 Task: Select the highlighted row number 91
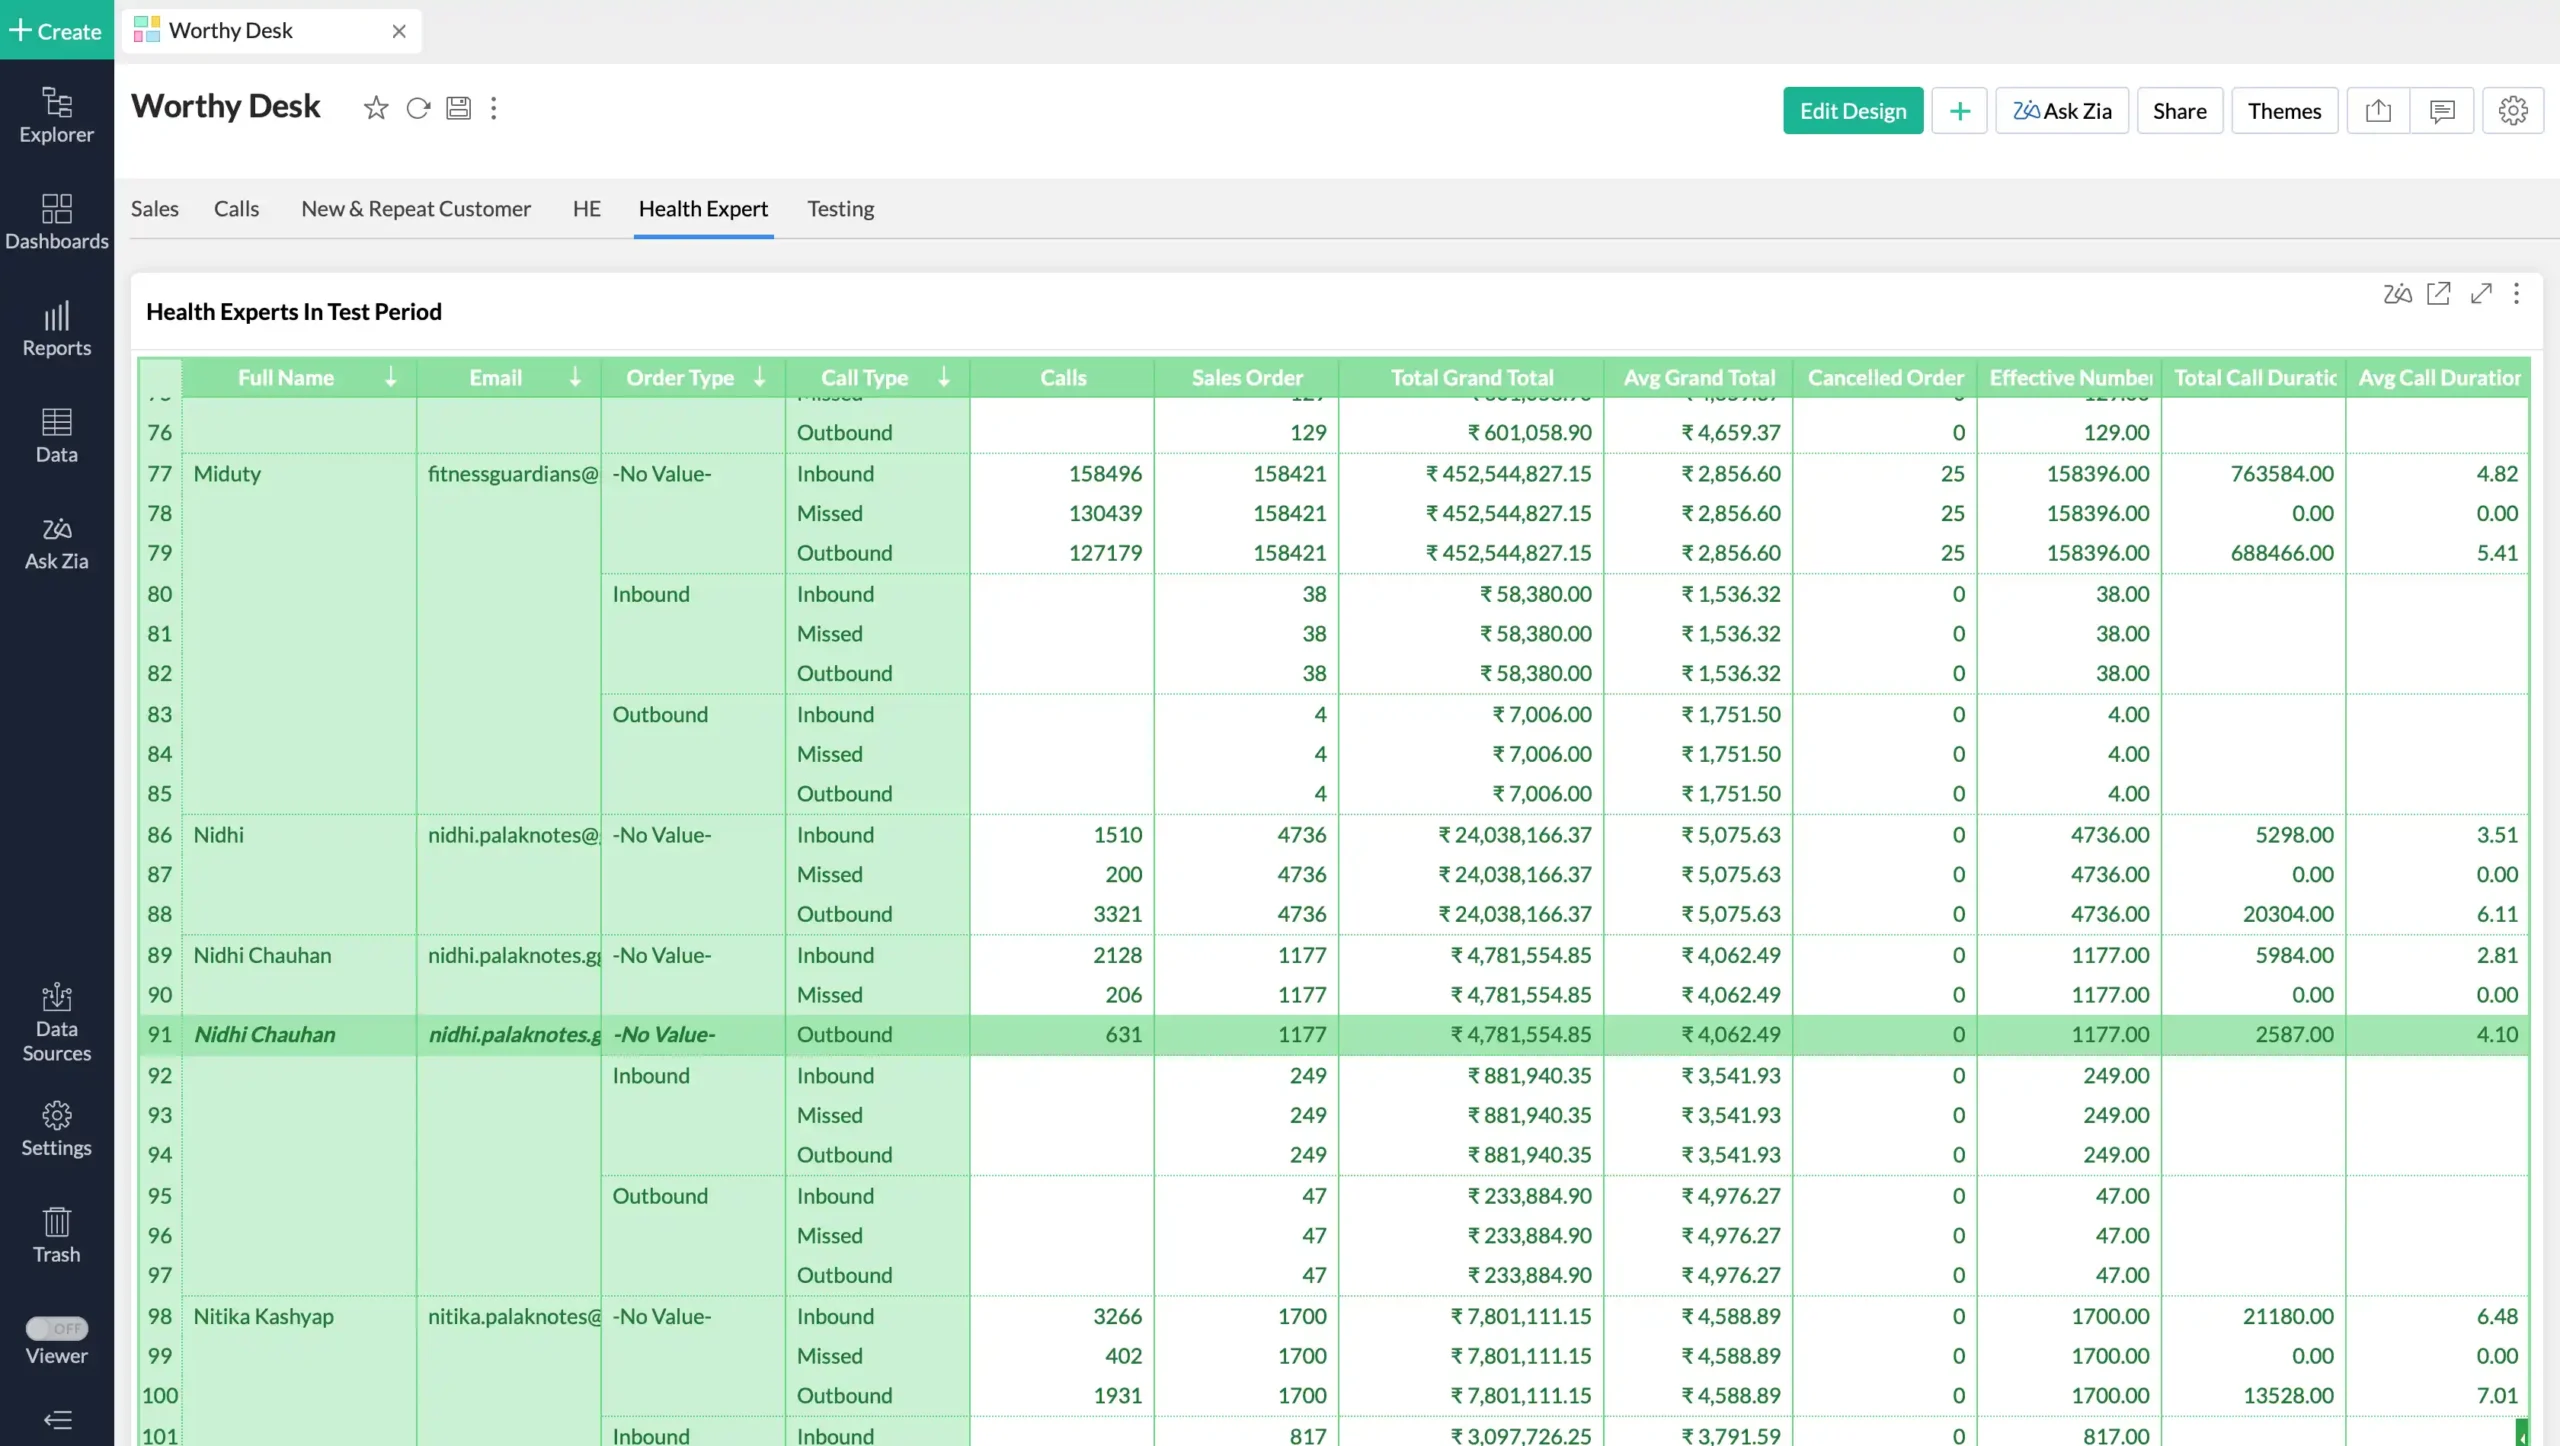[x=160, y=1034]
